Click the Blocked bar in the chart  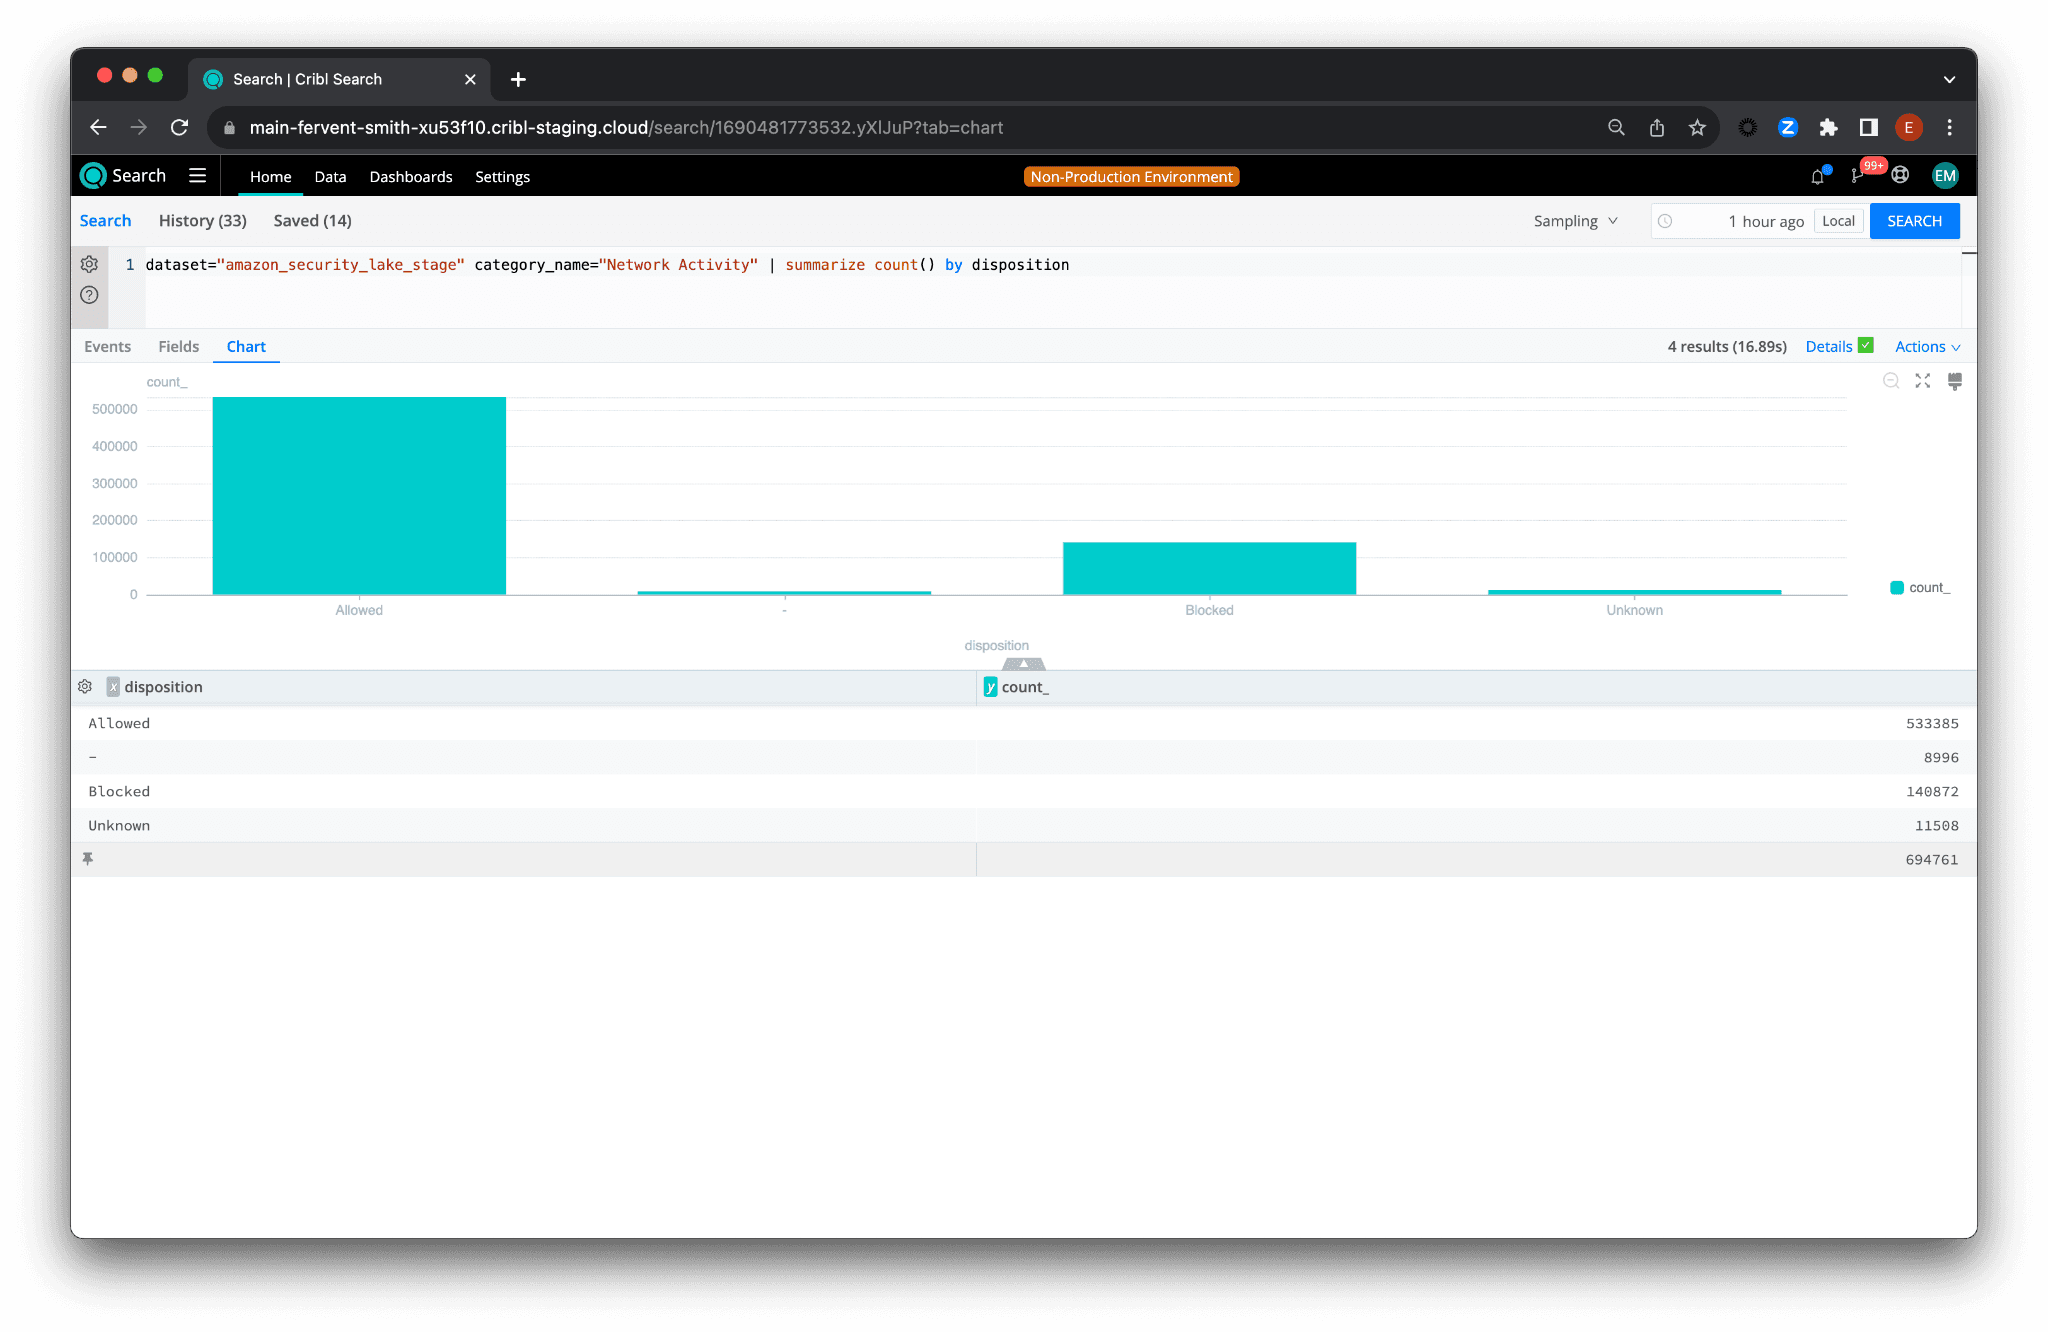(1209, 568)
